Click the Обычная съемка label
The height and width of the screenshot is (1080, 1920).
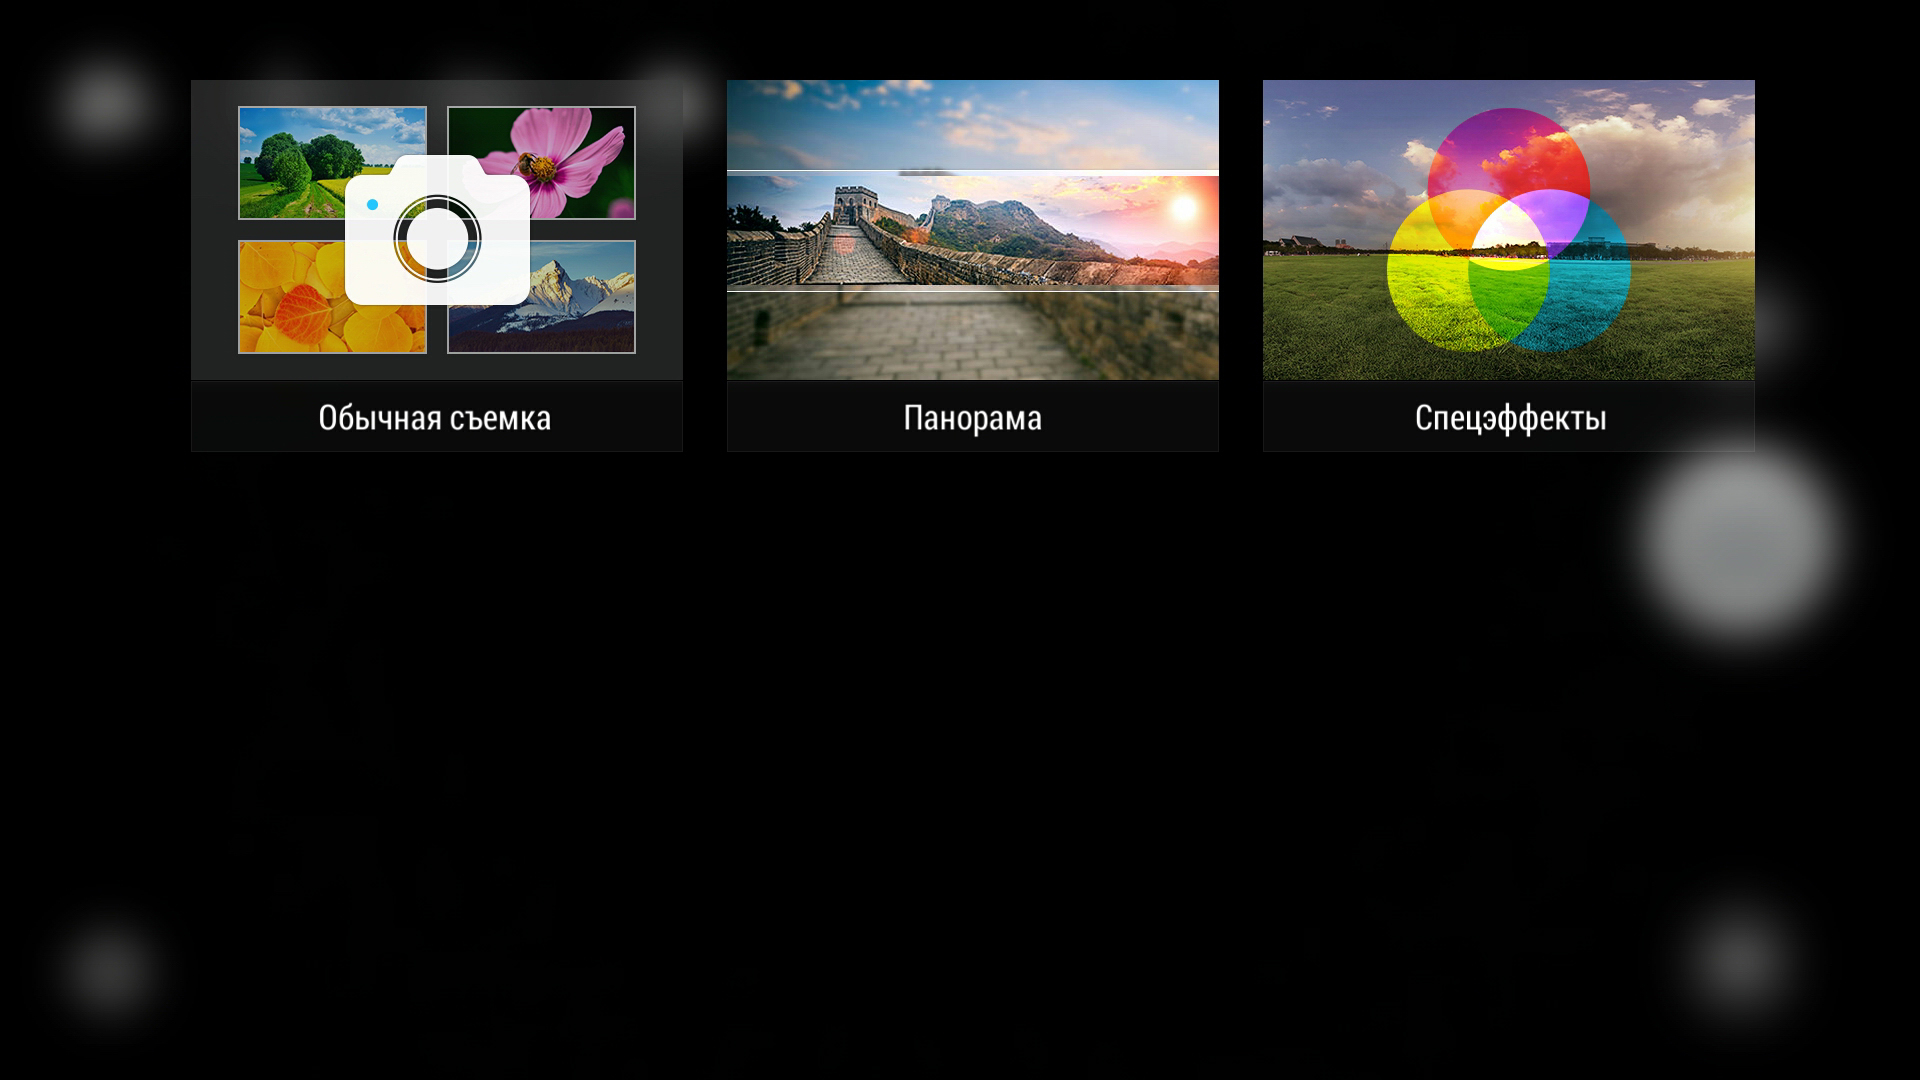[435, 418]
